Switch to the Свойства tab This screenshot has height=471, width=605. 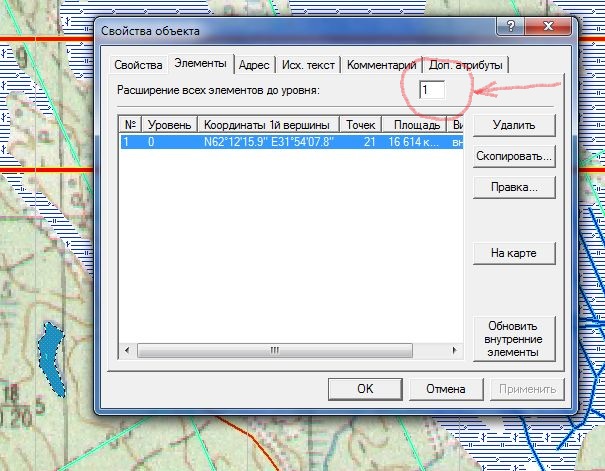tap(138, 65)
